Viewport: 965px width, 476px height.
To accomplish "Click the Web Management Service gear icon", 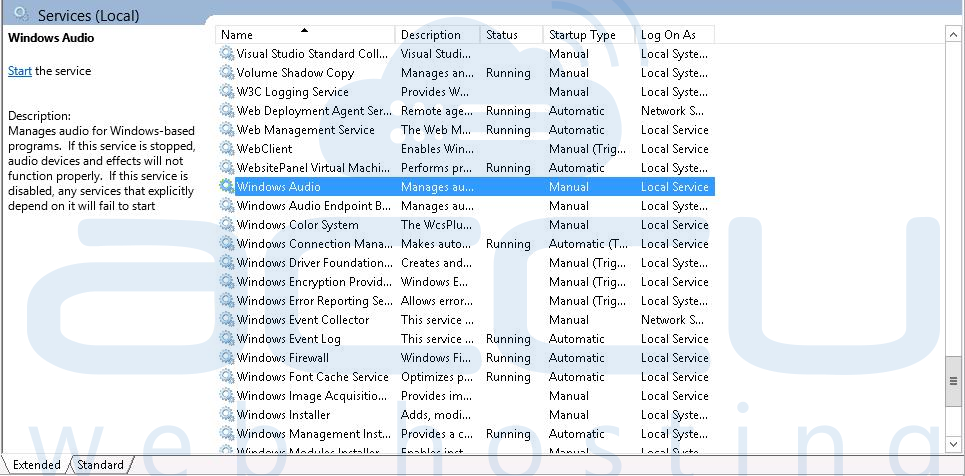I will pos(226,130).
